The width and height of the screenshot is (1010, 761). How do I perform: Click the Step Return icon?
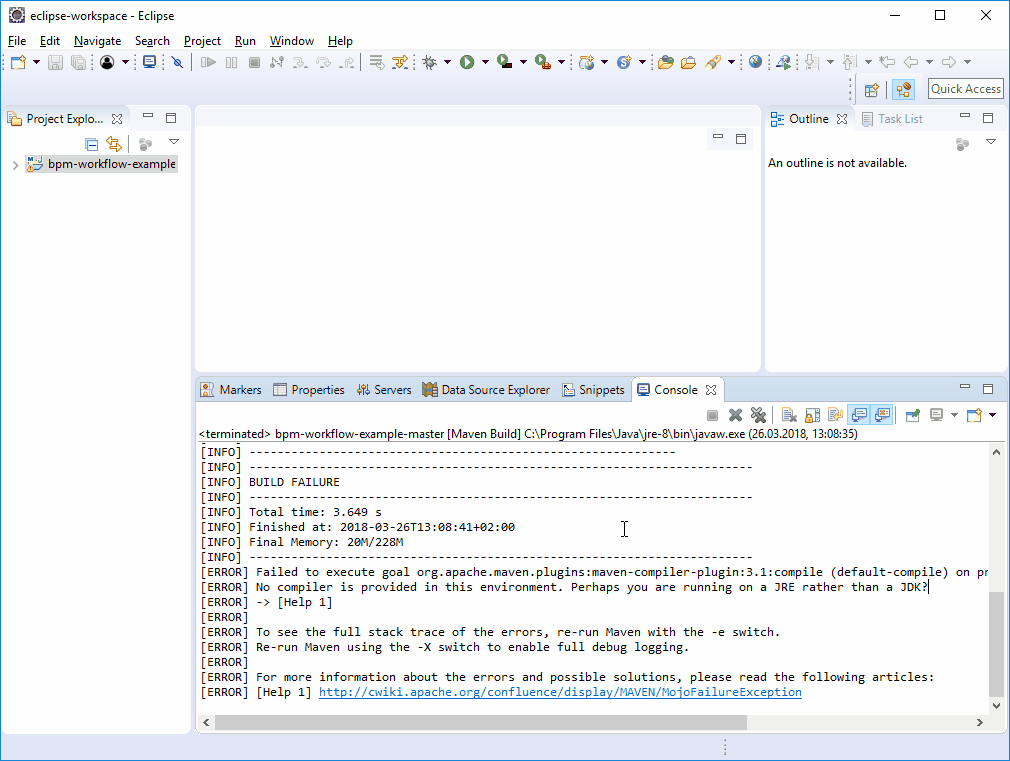(x=347, y=62)
